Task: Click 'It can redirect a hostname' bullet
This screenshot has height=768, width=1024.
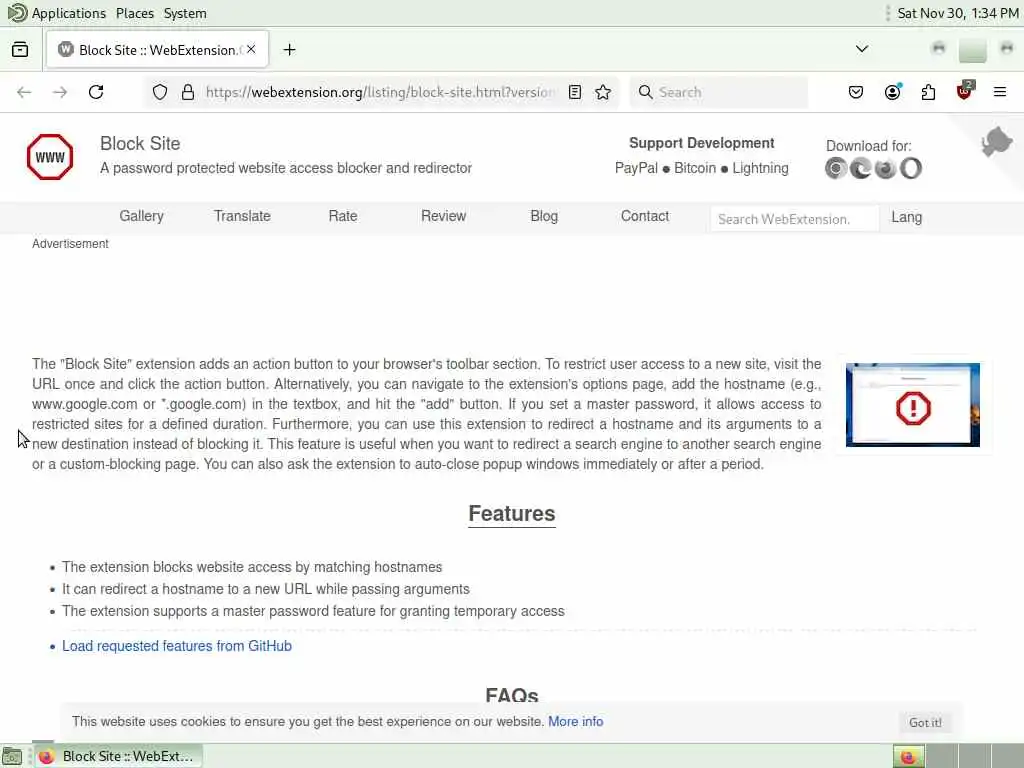Action: 266,589
